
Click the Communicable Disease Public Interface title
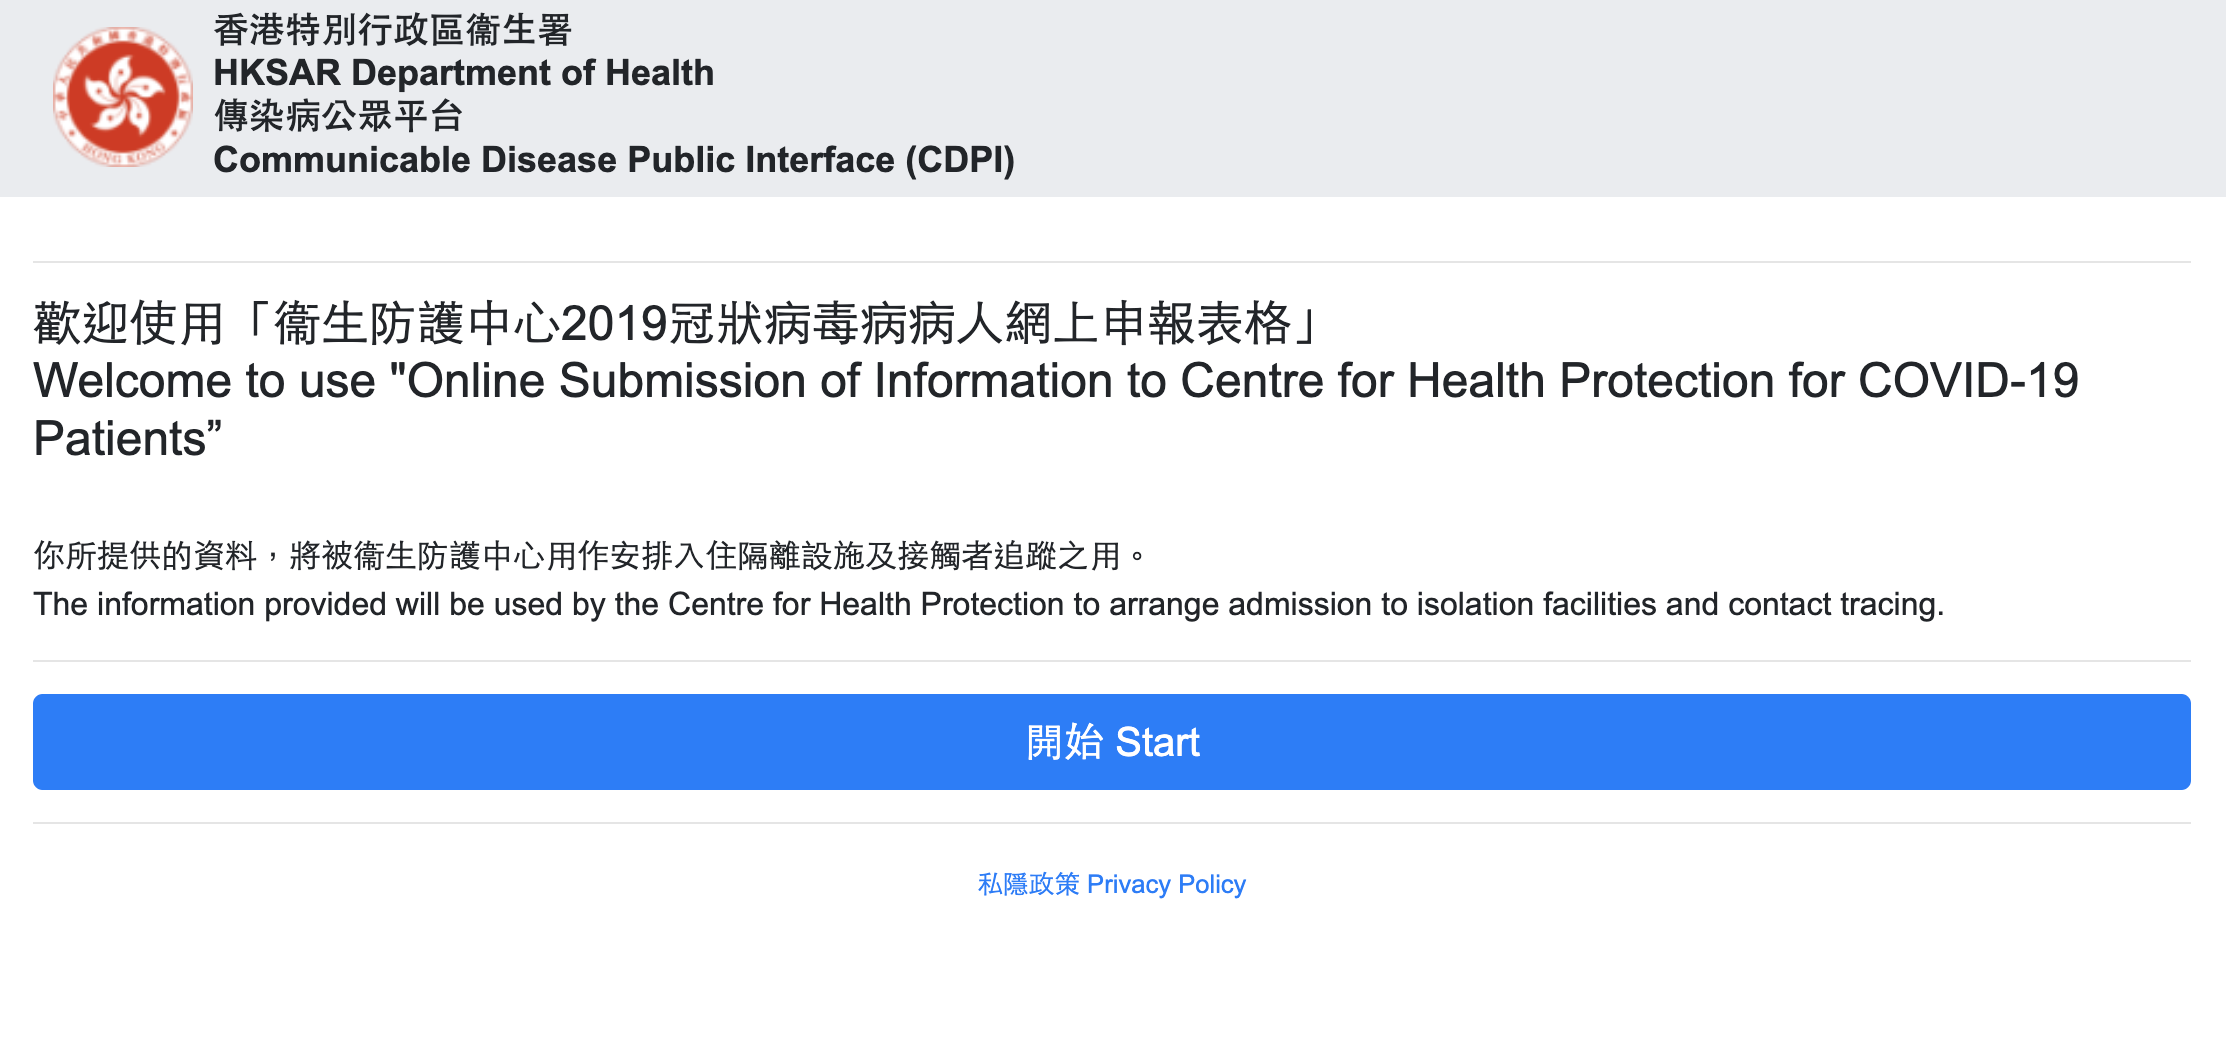tap(614, 159)
